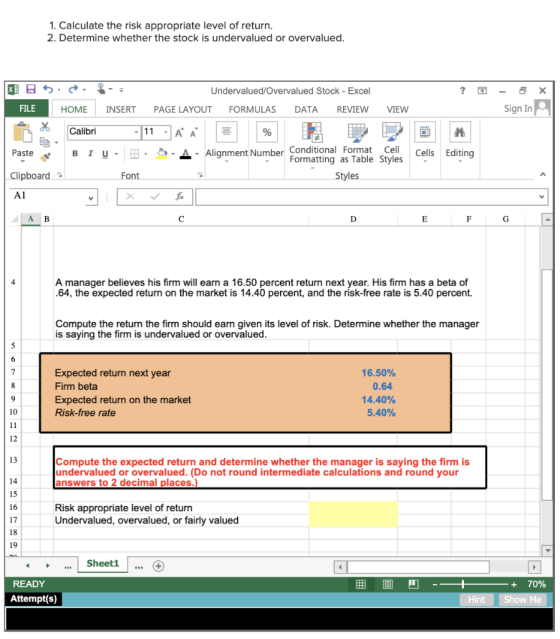Screen dimensions: 560x639
Task: Click the Undo arrow icon
Action: click(48, 89)
